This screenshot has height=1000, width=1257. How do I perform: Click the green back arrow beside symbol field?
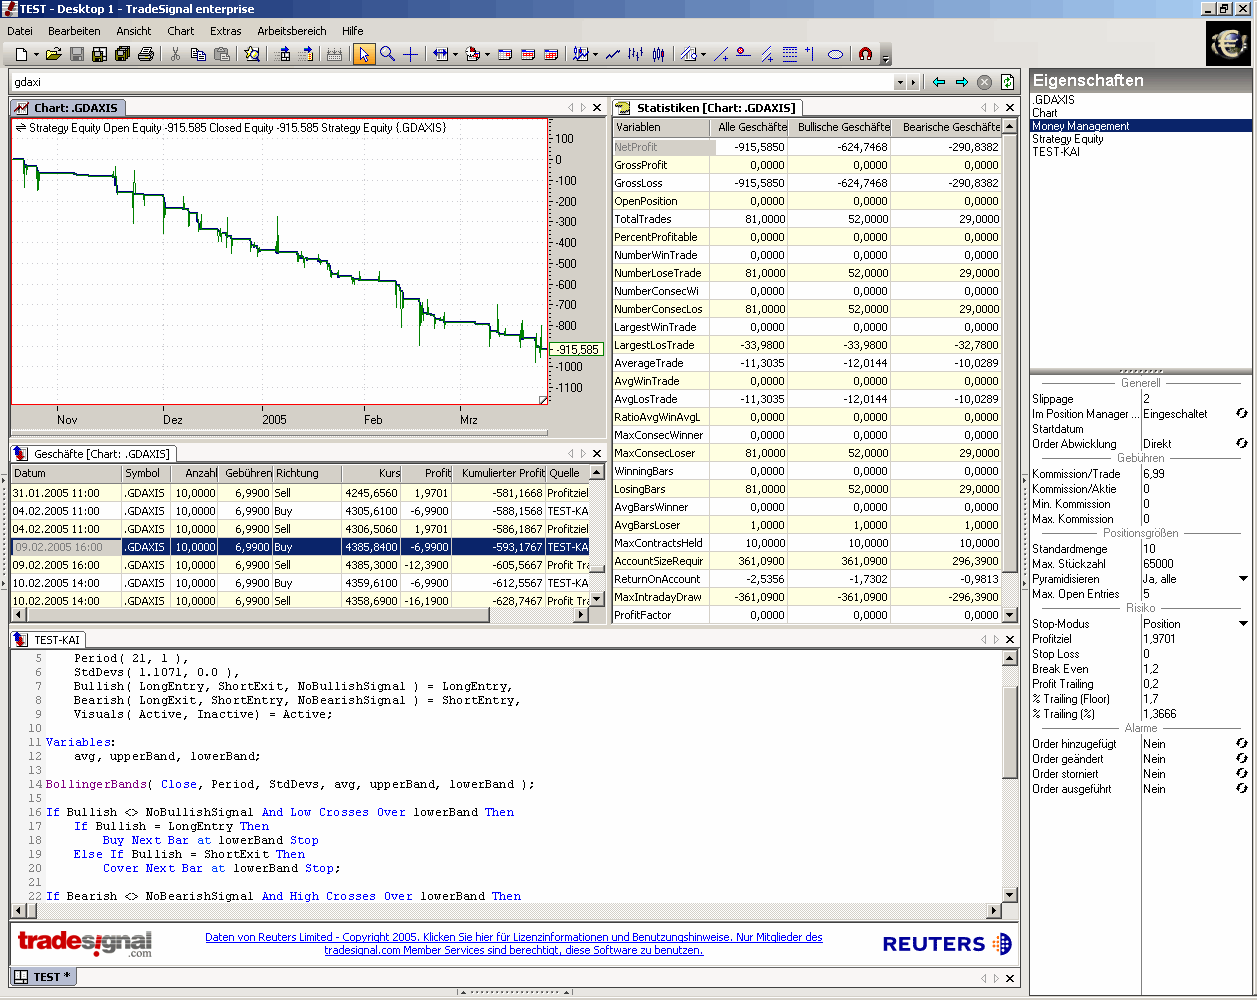click(x=939, y=82)
